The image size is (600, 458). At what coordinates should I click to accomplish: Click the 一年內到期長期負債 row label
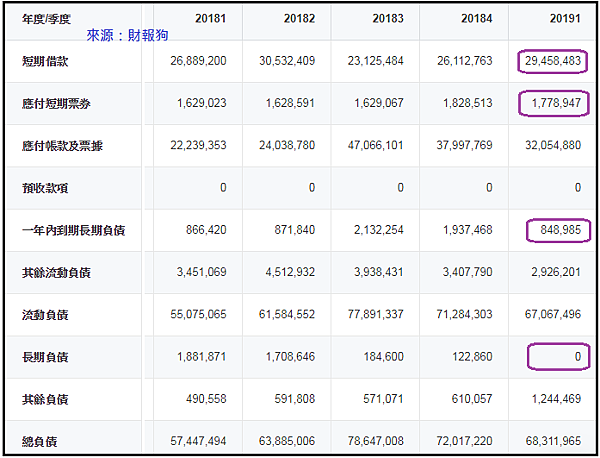[x=73, y=230]
